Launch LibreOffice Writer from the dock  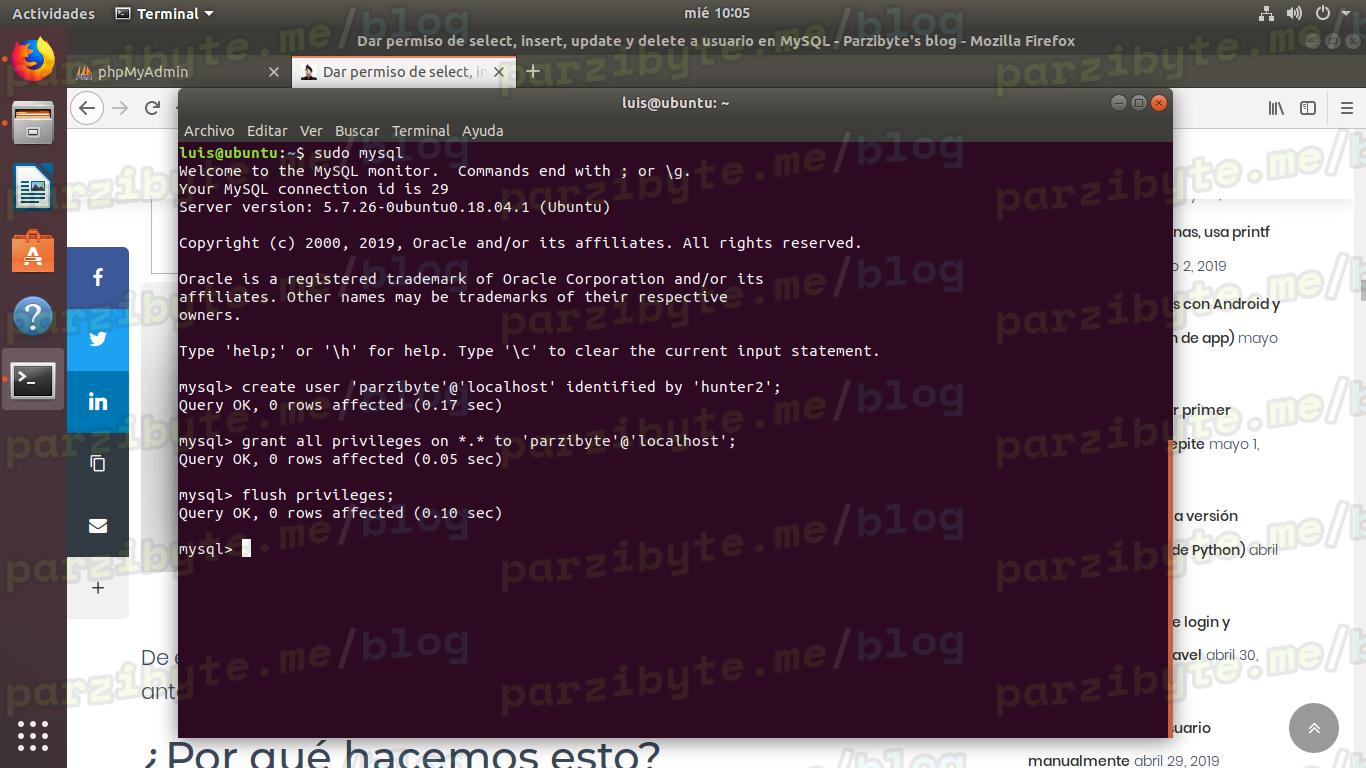(x=33, y=187)
